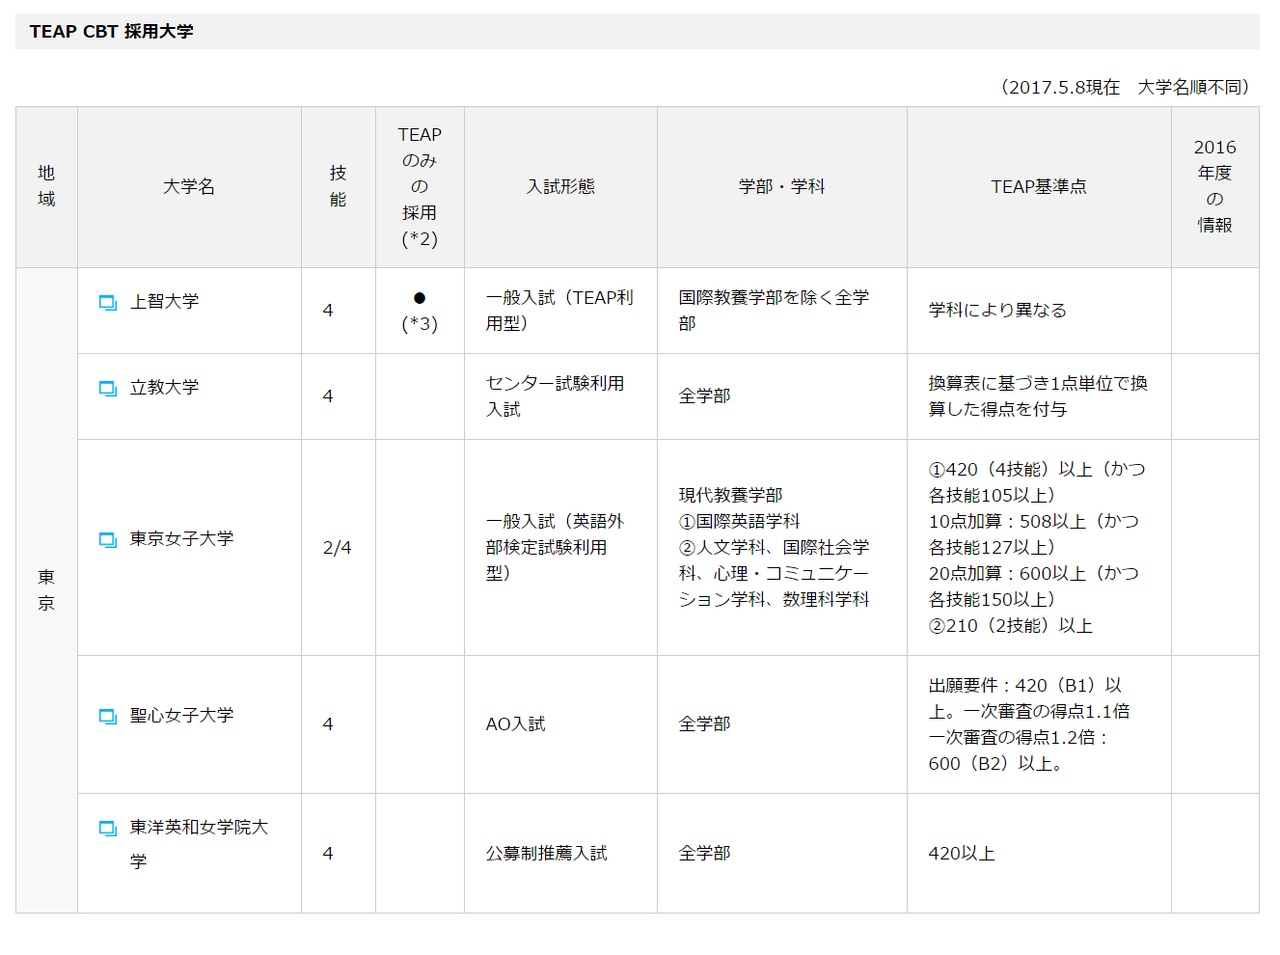Click 出願要件：420（B1）以上 cell
This screenshot has width=1280, height=955.
[x=1039, y=725]
